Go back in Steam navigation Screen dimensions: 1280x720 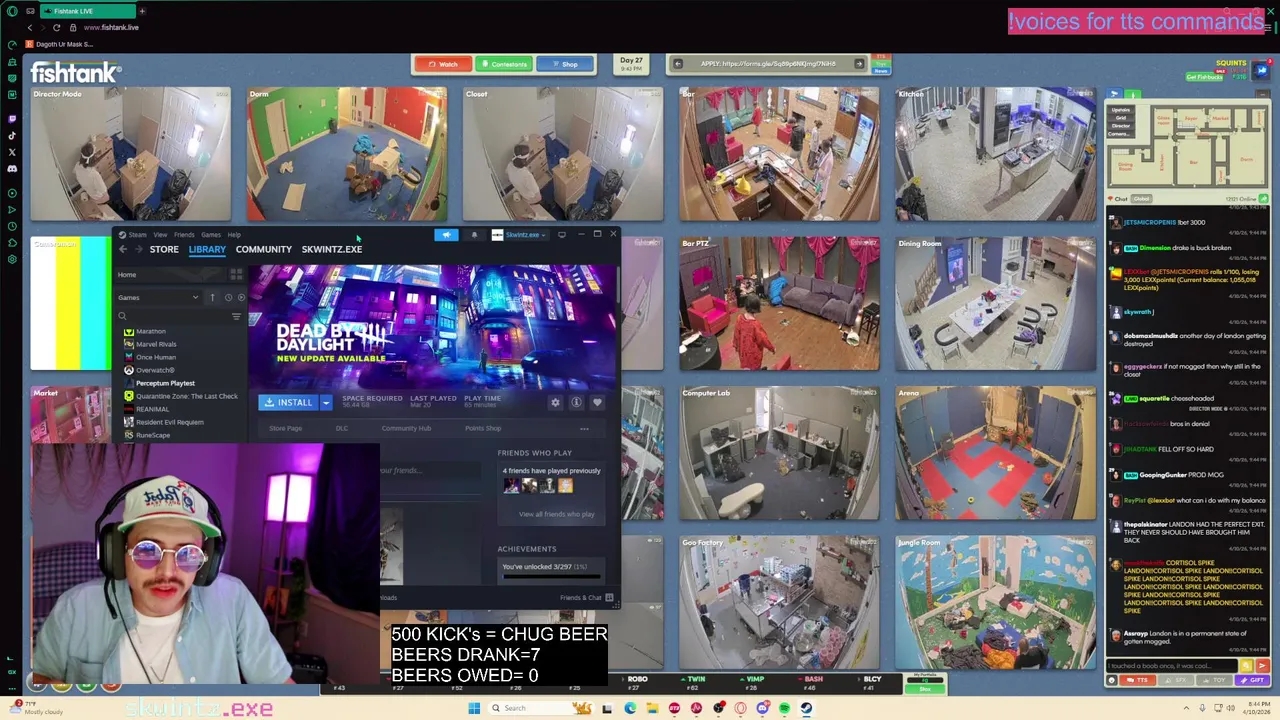pyautogui.click(x=123, y=249)
